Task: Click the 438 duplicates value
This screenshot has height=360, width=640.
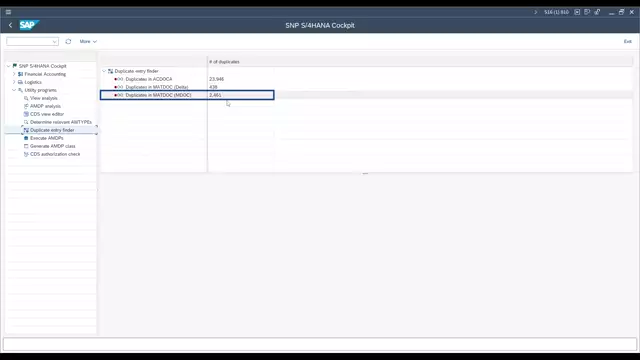Action: coord(213,87)
